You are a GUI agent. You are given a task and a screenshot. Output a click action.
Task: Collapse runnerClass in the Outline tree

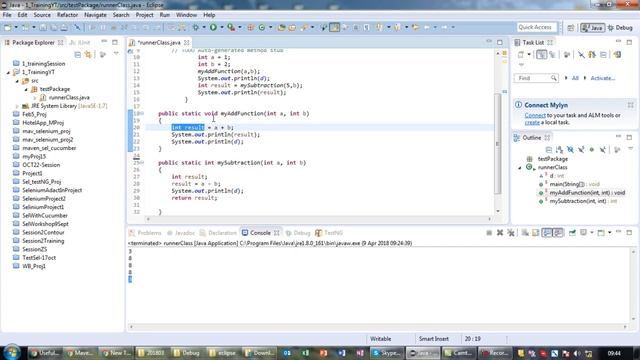click(x=520, y=168)
